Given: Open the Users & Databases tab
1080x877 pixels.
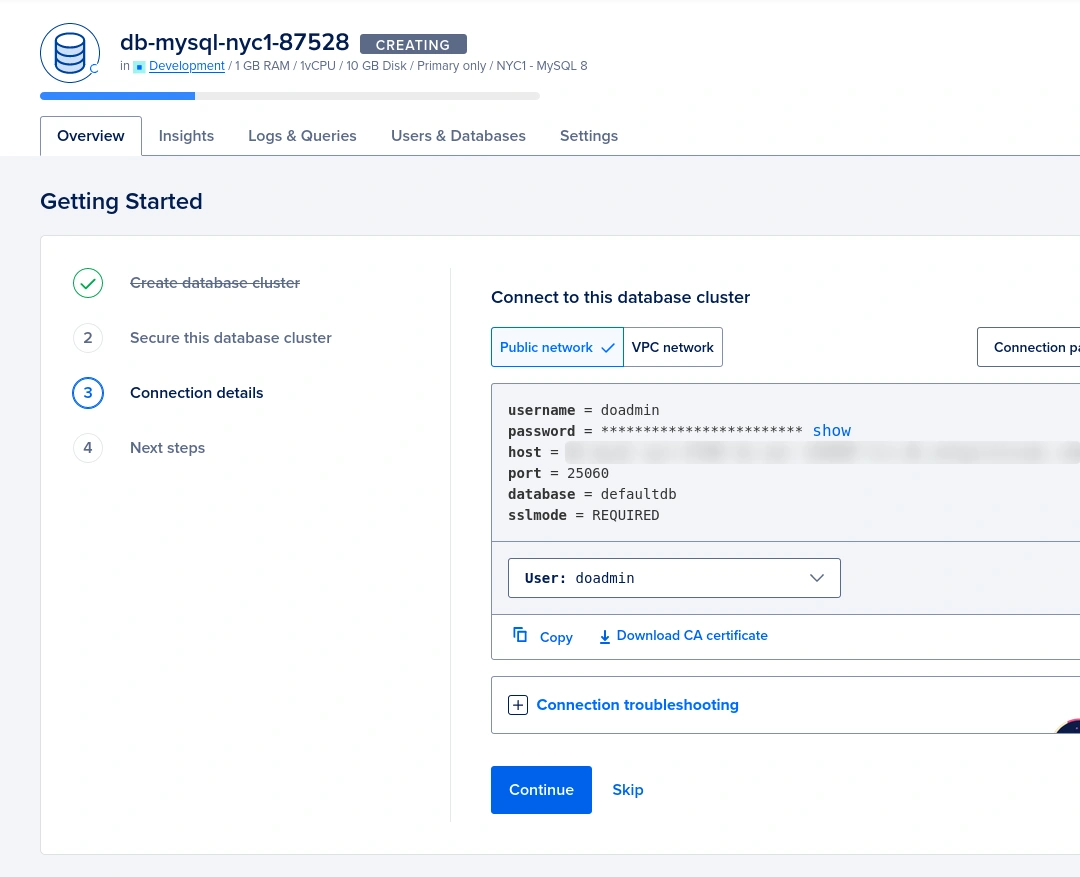Looking at the screenshot, I should tap(458, 136).
